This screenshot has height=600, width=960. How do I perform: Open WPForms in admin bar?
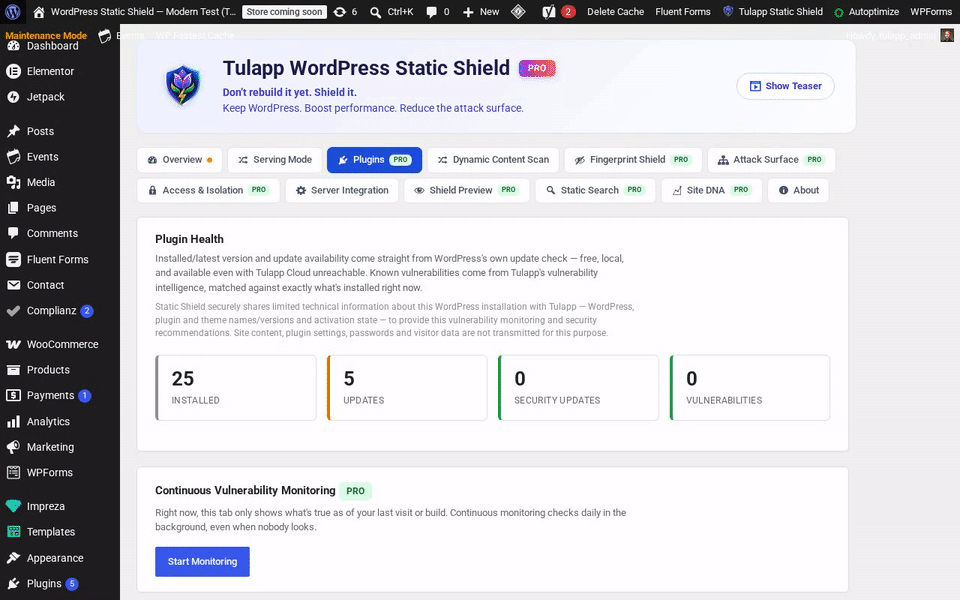click(x=931, y=12)
